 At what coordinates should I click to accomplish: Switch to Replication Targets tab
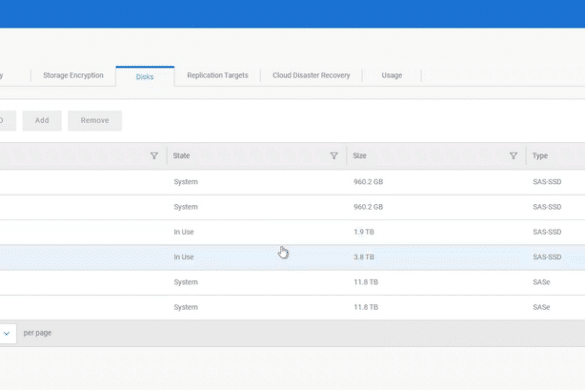pos(218,75)
